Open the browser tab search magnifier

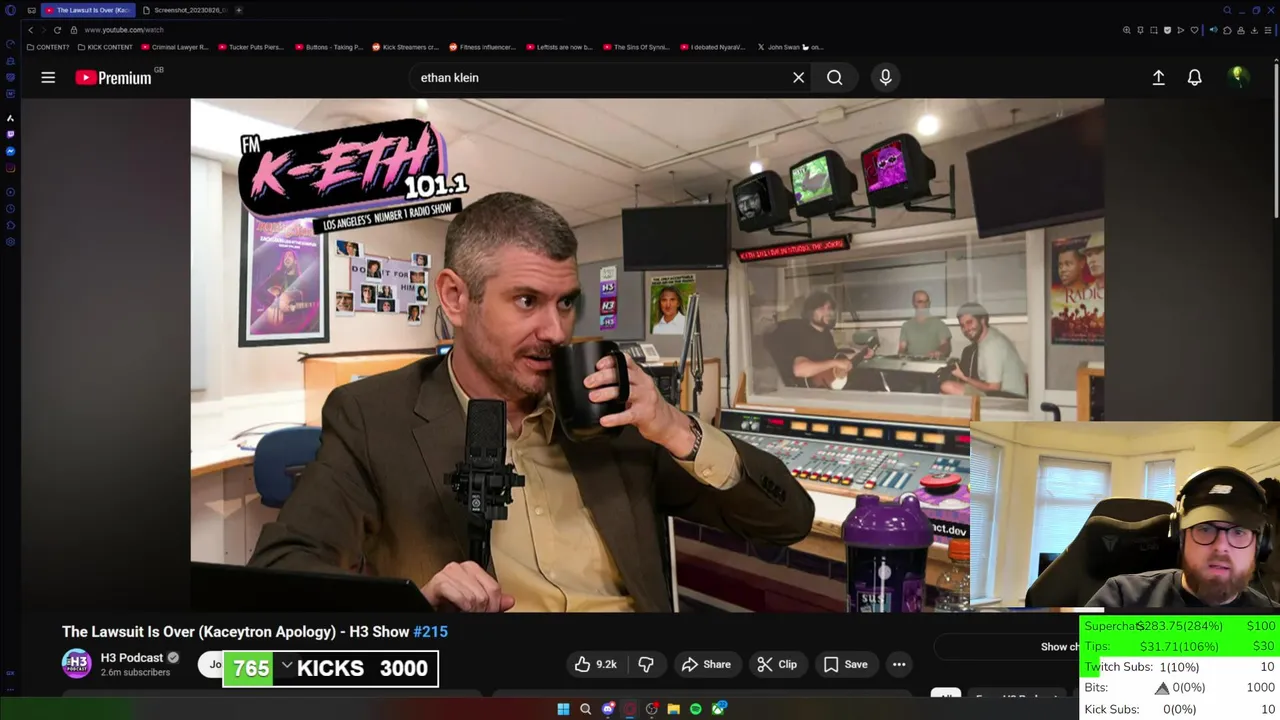[x=1227, y=10]
